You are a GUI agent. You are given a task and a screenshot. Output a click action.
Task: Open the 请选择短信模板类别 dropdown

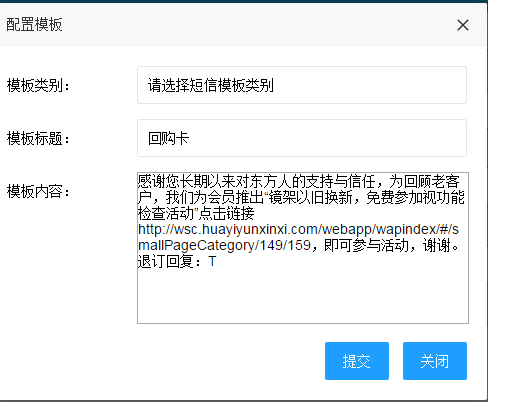tap(302, 85)
